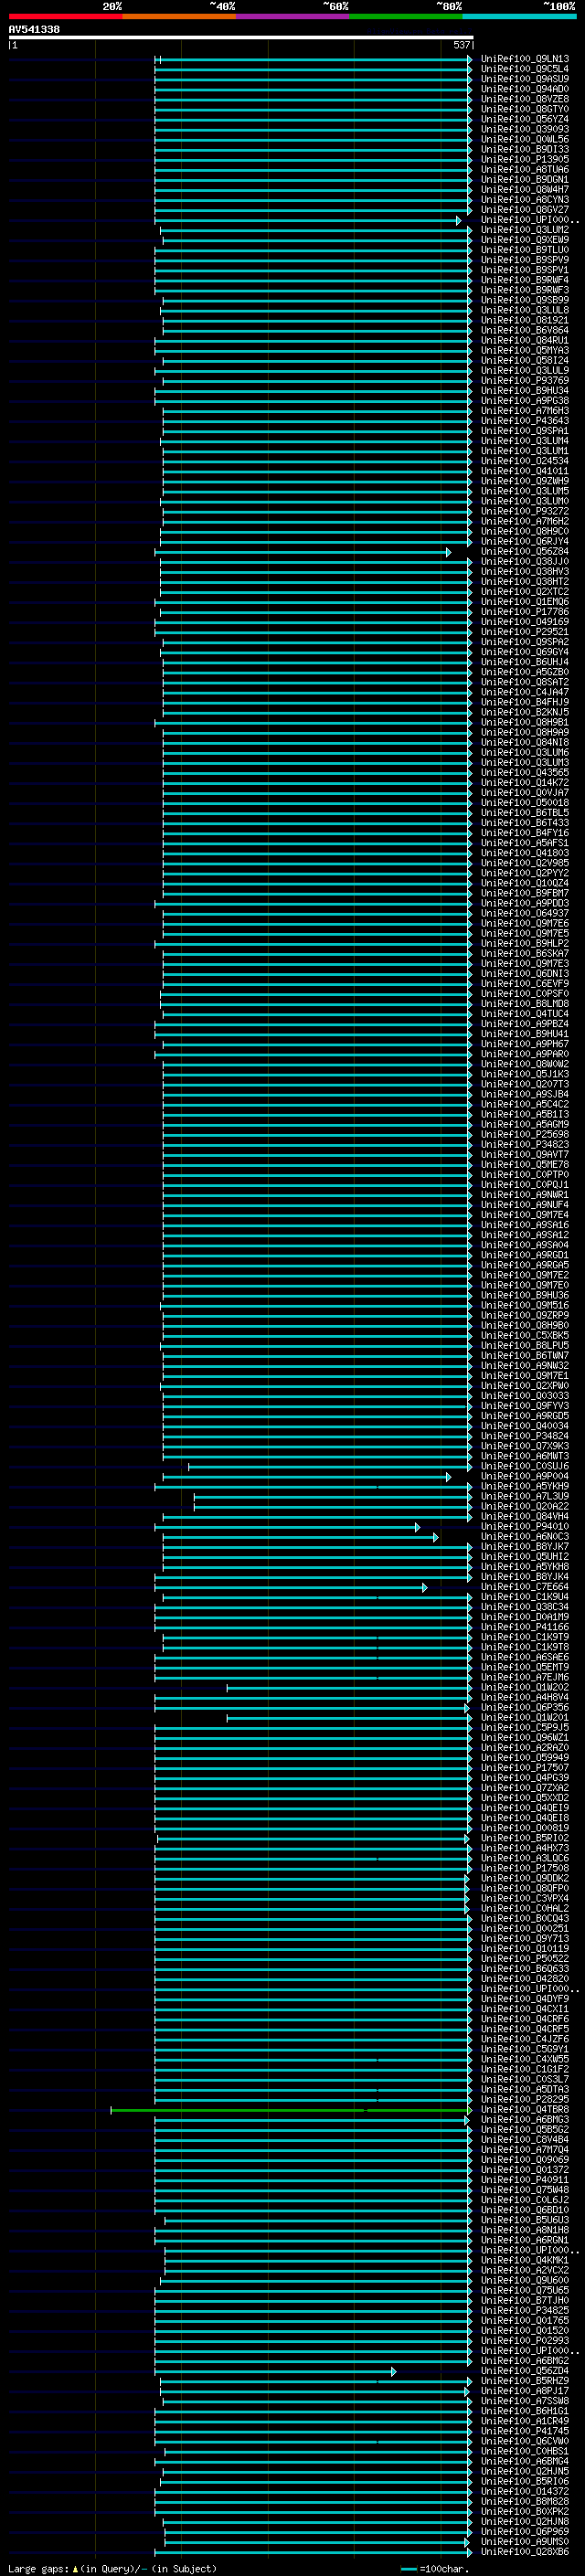
Task: Click label UniRef100_Q1W201
Action: point(525,1717)
